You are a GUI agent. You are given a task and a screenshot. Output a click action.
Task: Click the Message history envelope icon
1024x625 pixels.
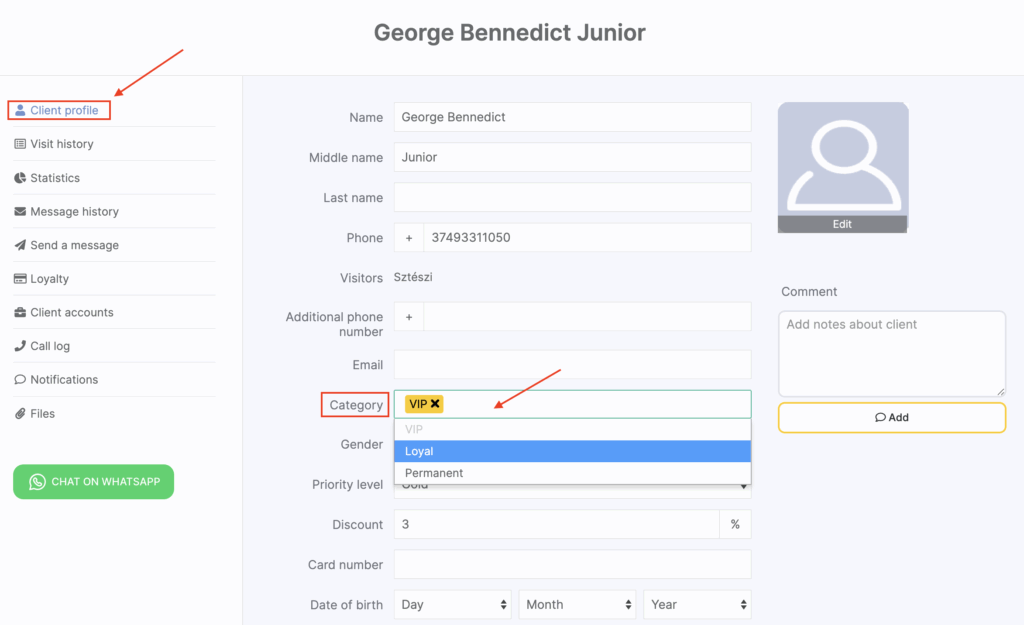pos(20,212)
